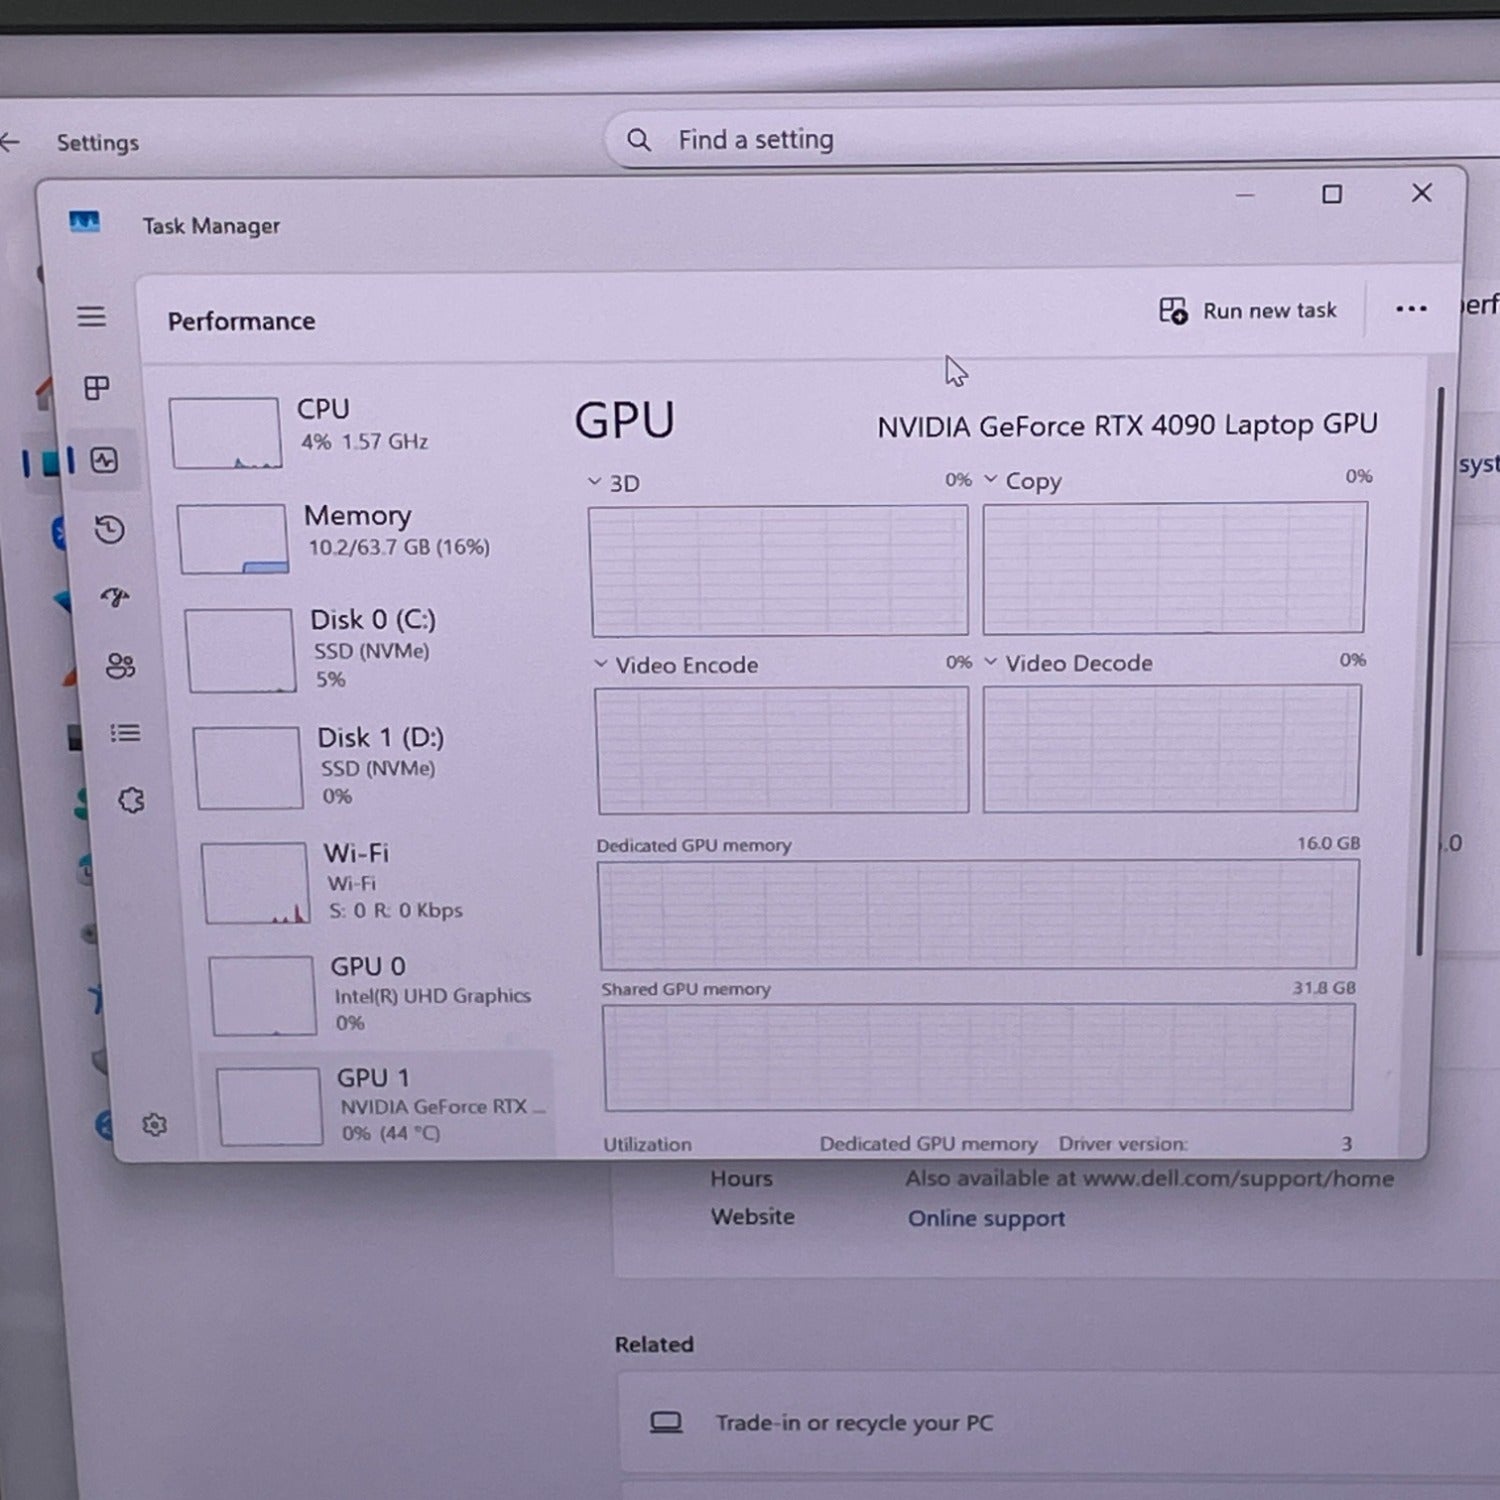Click the three-dot more options button
The height and width of the screenshot is (1500, 1500).
pyautogui.click(x=1411, y=309)
